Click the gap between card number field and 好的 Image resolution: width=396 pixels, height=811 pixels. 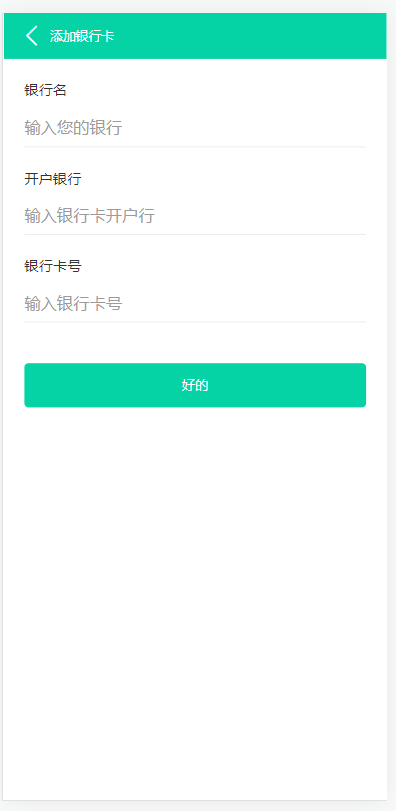coord(195,342)
